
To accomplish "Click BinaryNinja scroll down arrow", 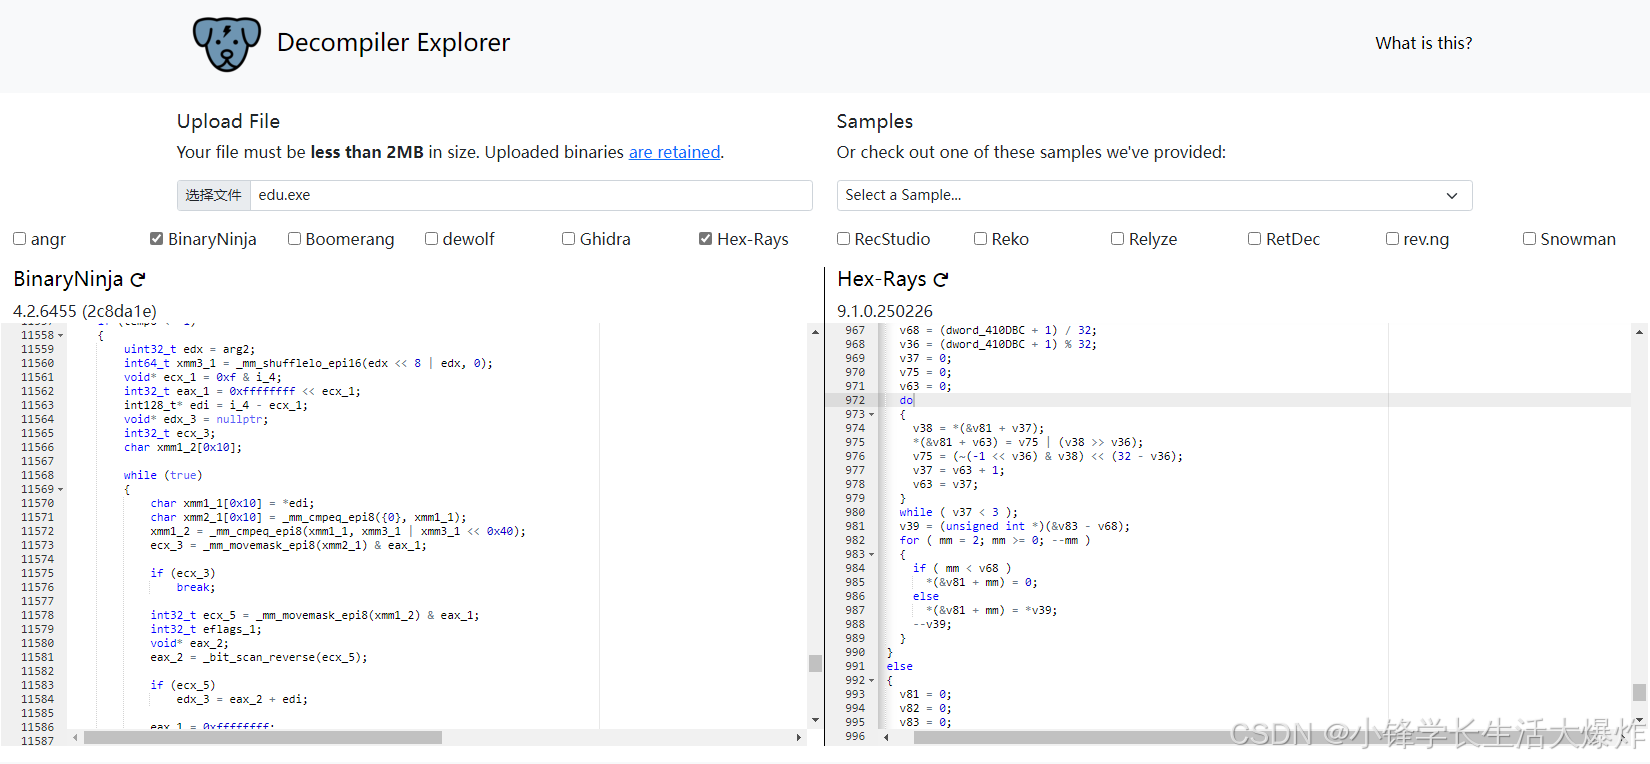I will pyautogui.click(x=815, y=720).
